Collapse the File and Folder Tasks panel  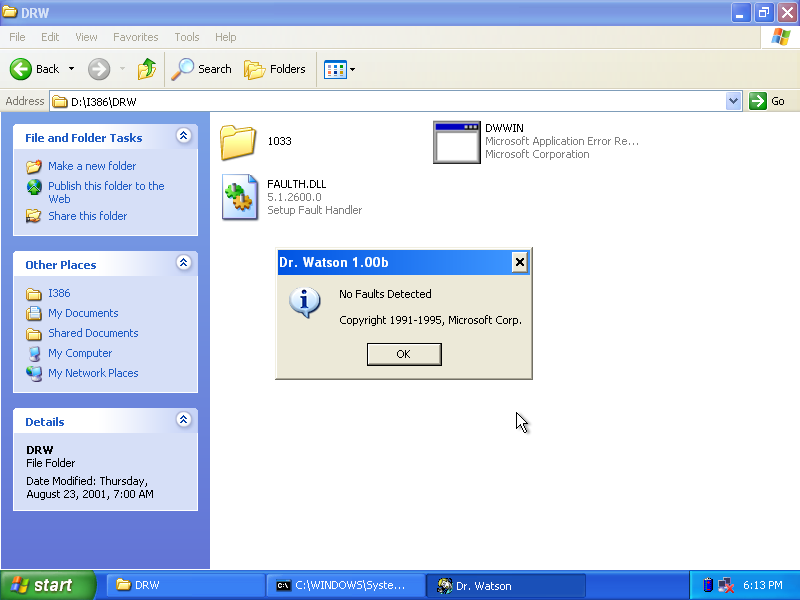[x=183, y=137]
